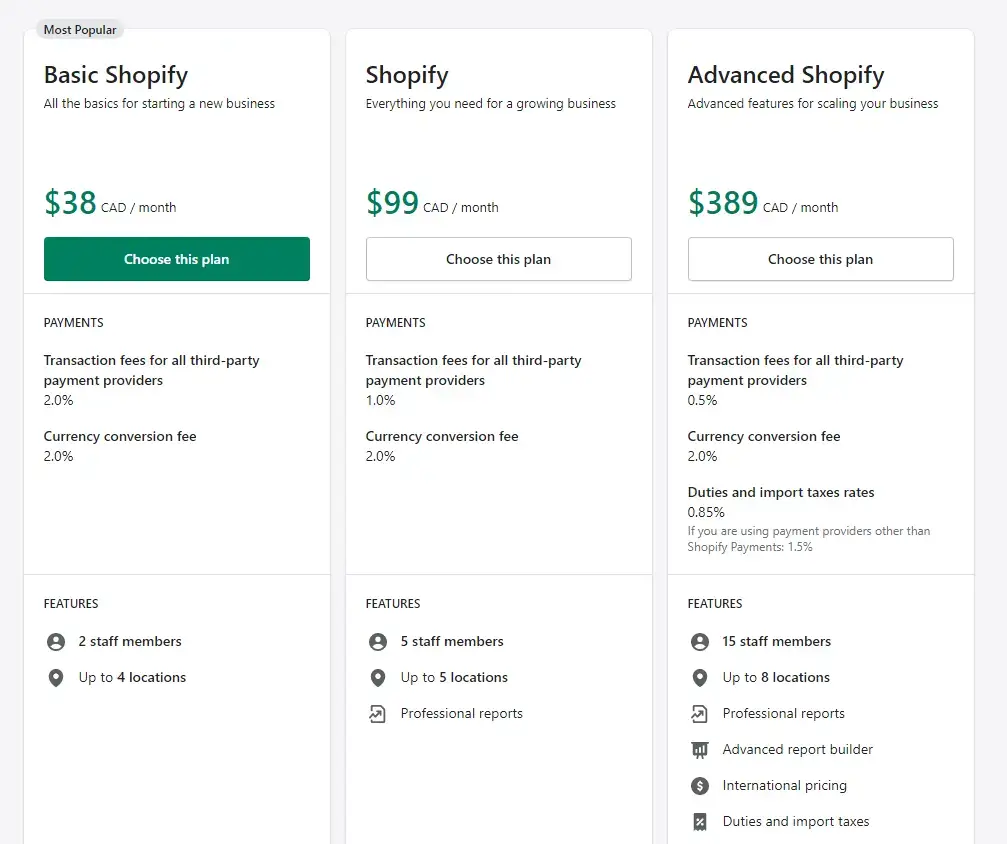
Task: Click the PAYMENTS label in the Basic Shopify card
Action: point(73,322)
